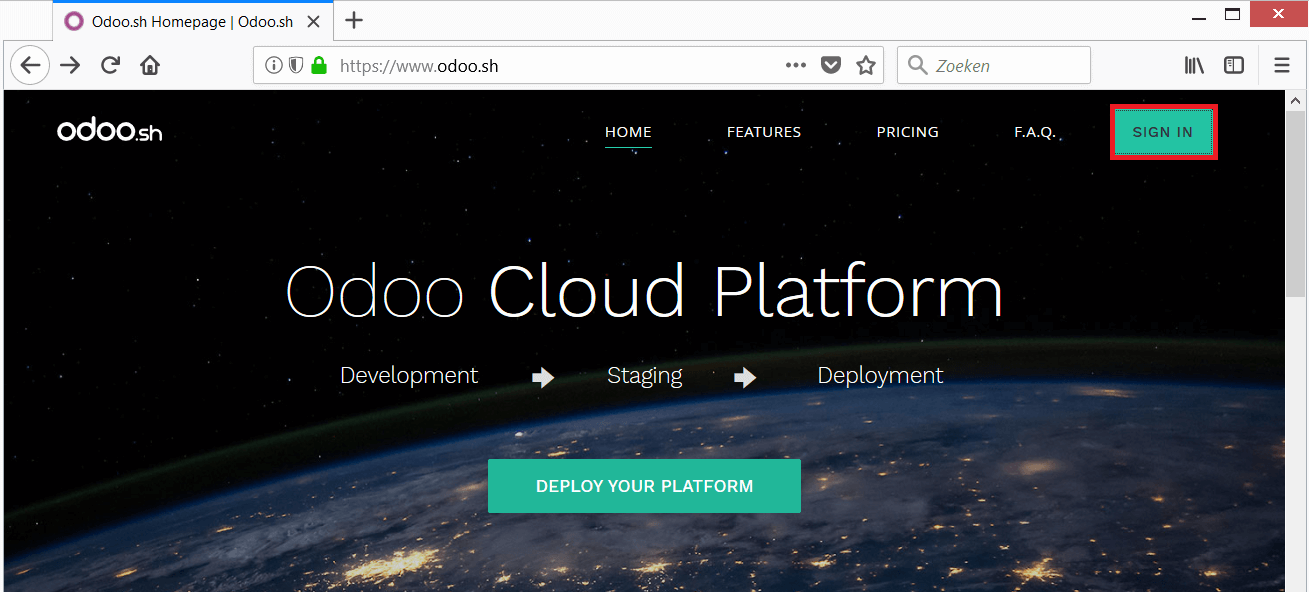1309x592 pixels.
Task: Open the HOME nav item
Action: [x=628, y=132]
